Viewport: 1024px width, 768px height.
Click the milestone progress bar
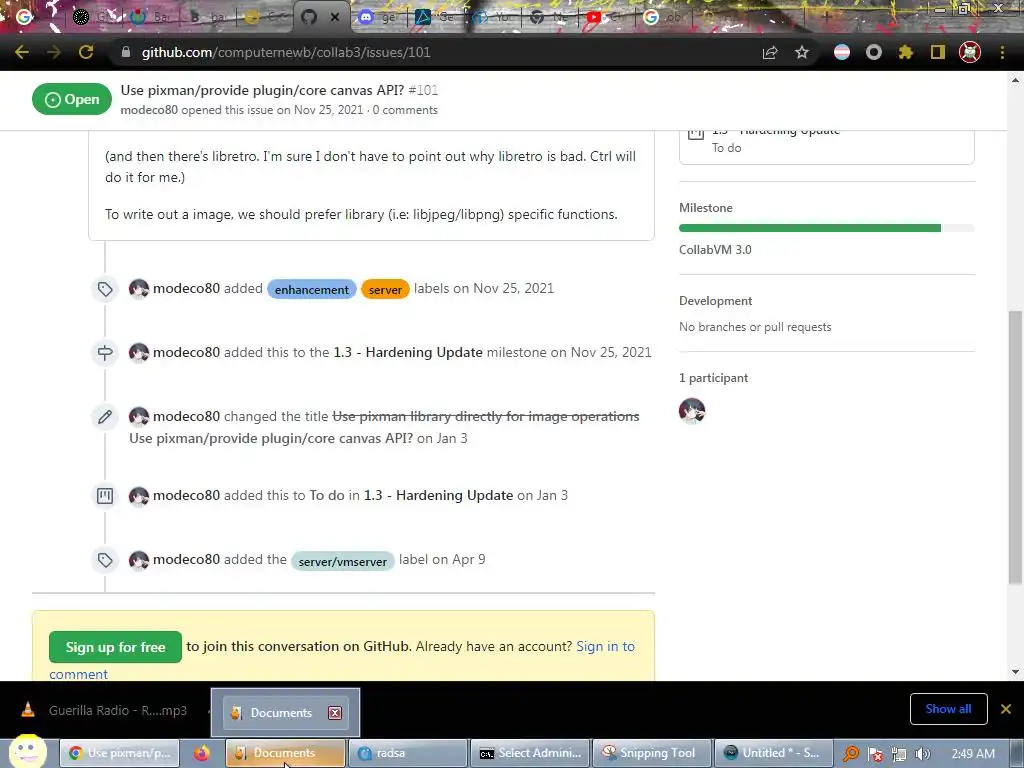pos(827,228)
